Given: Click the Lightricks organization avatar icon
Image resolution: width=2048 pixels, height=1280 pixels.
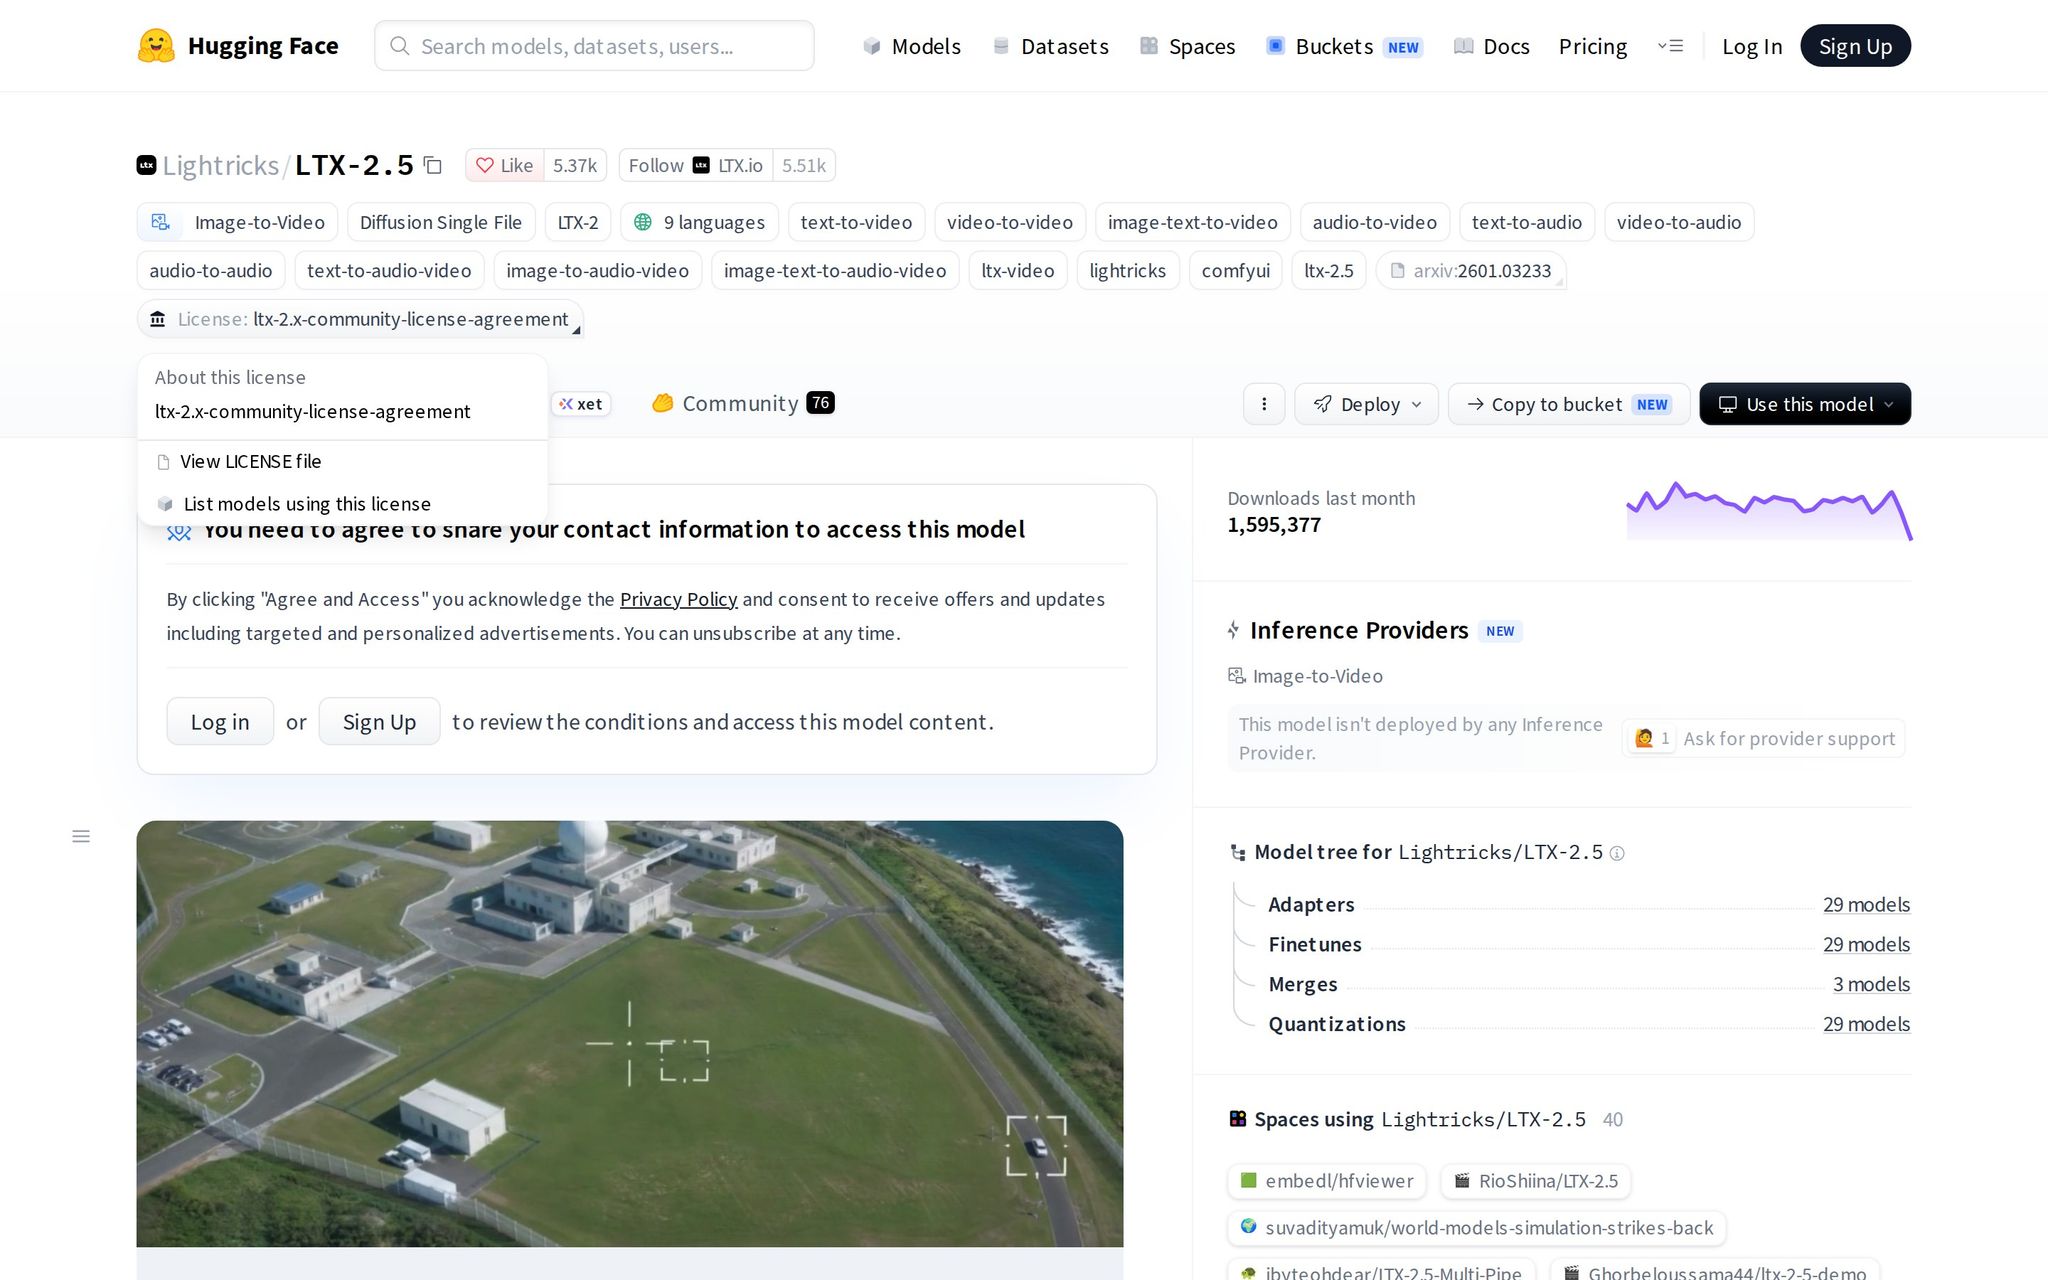Looking at the screenshot, I should pyautogui.click(x=146, y=165).
